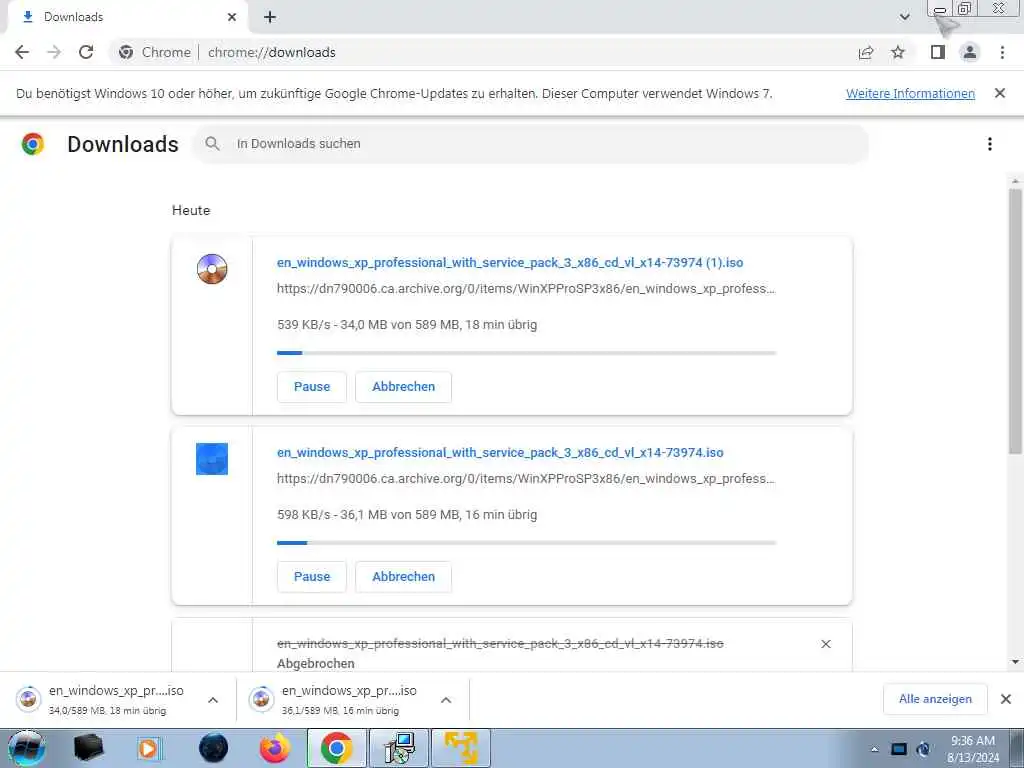
Task: Click the blue file icon of the second download
Action: [x=212, y=458]
